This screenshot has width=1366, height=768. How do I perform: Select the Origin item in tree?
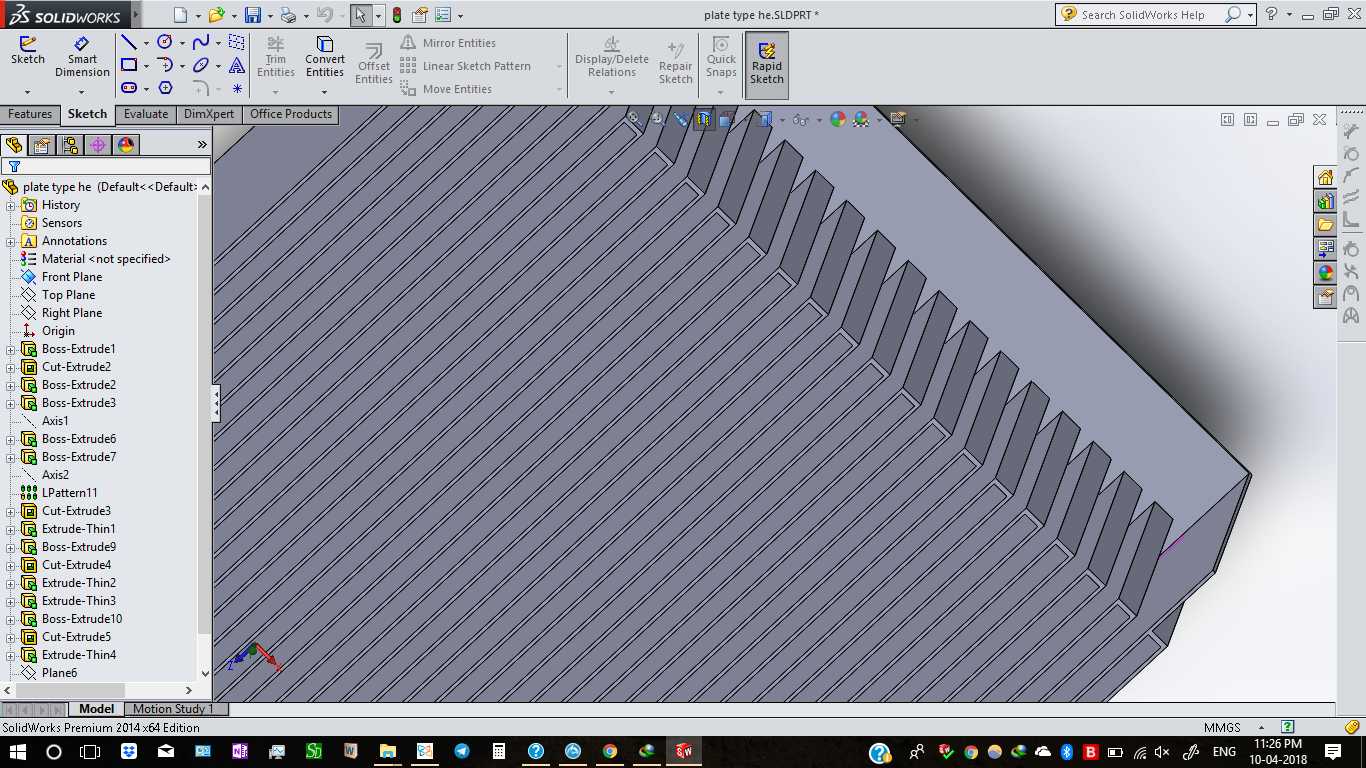click(x=58, y=331)
